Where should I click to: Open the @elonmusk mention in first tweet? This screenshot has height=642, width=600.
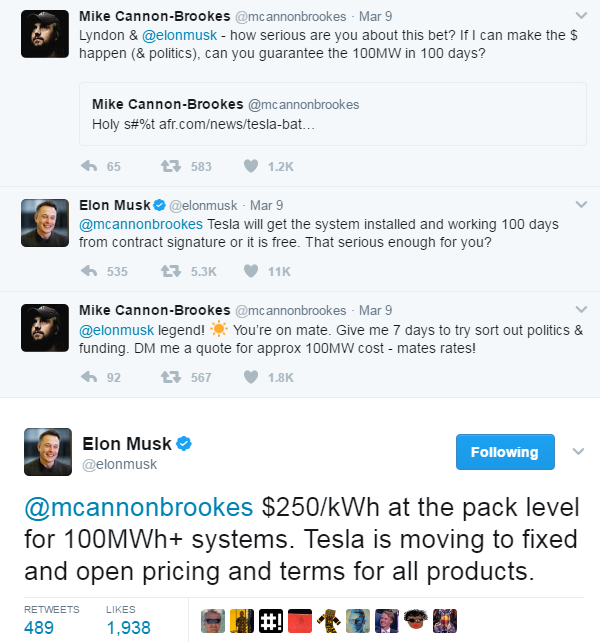(179, 36)
